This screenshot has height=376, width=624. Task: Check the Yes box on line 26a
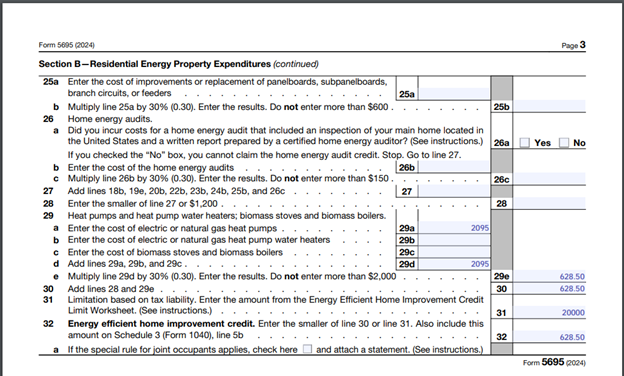pos(525,142)
